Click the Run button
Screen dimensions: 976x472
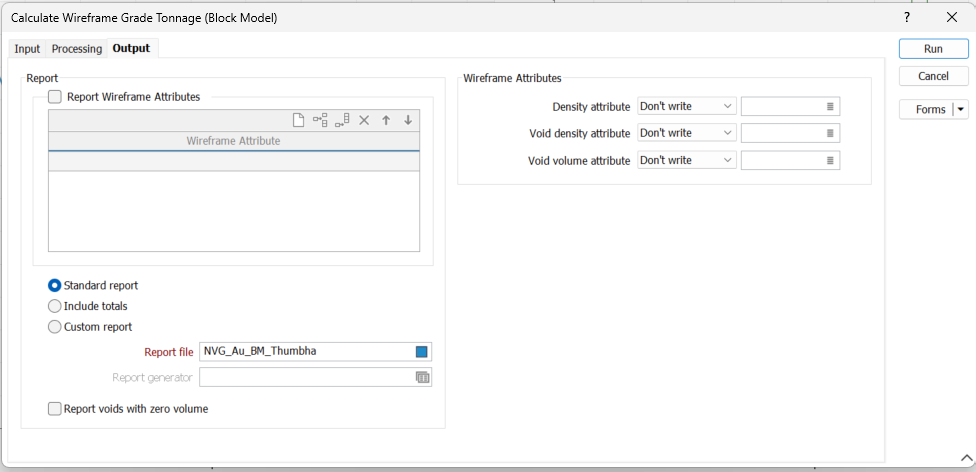coord(932,49)
